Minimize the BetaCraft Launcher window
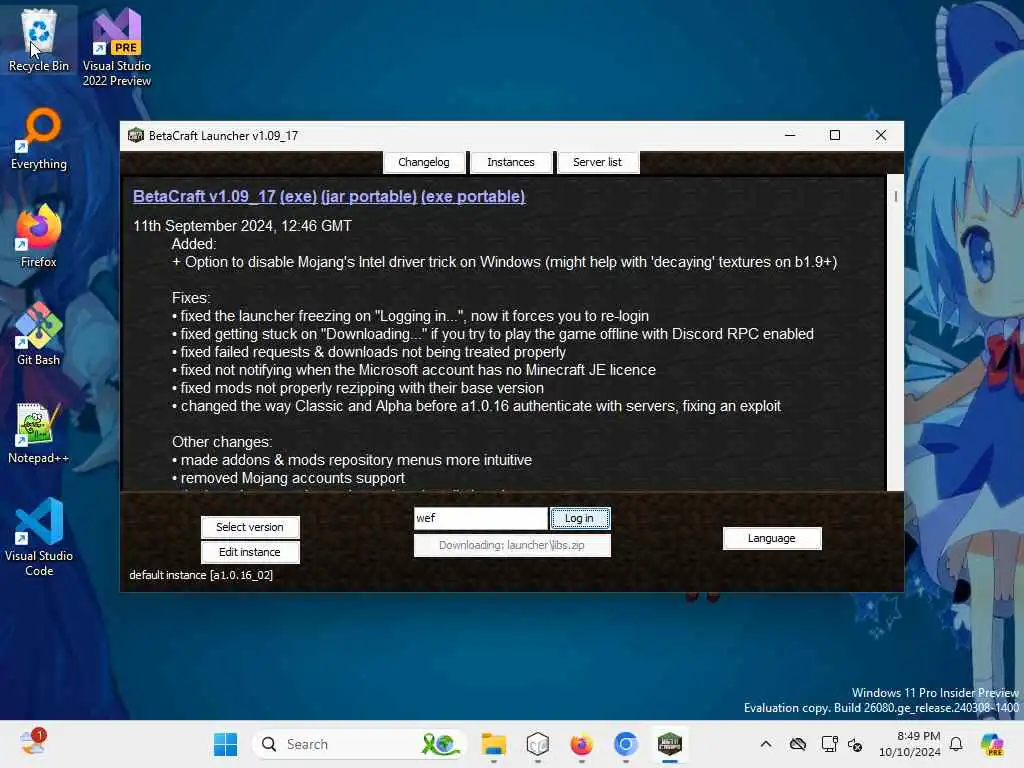Screen dimensions: 1024x768 [x=790, y=135]
